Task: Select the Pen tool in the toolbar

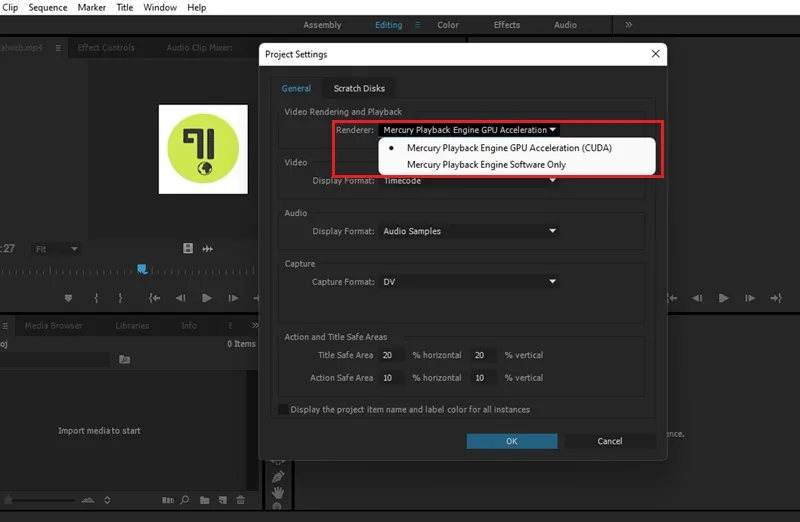Action: coord(278,477)
